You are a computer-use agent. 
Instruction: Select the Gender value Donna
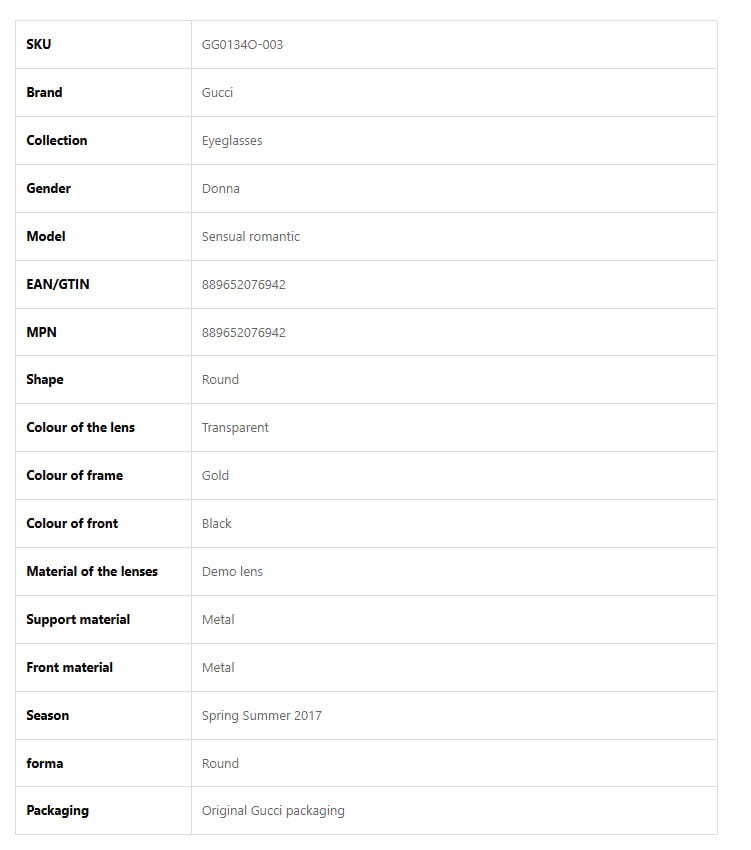[220, 189]
